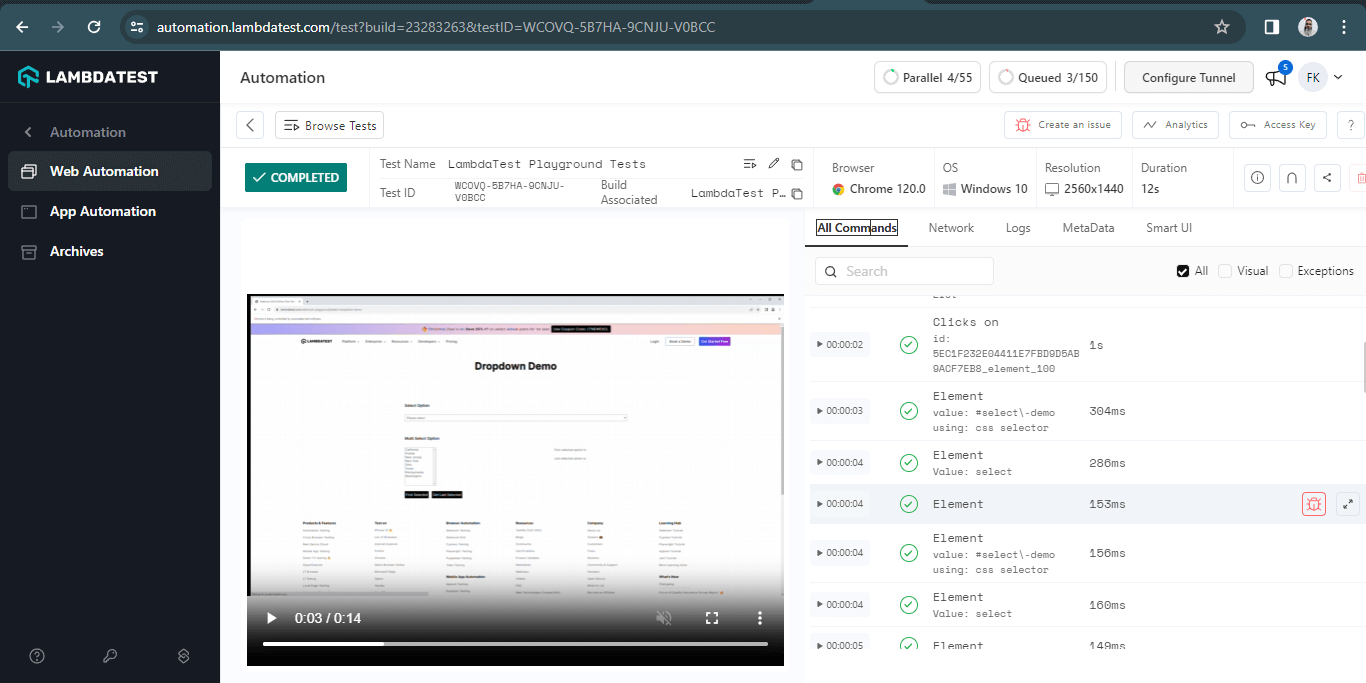Screen dimensions: 1366x683
Task: Copy the Test ID with the copy icon
Action: [797, 194]
